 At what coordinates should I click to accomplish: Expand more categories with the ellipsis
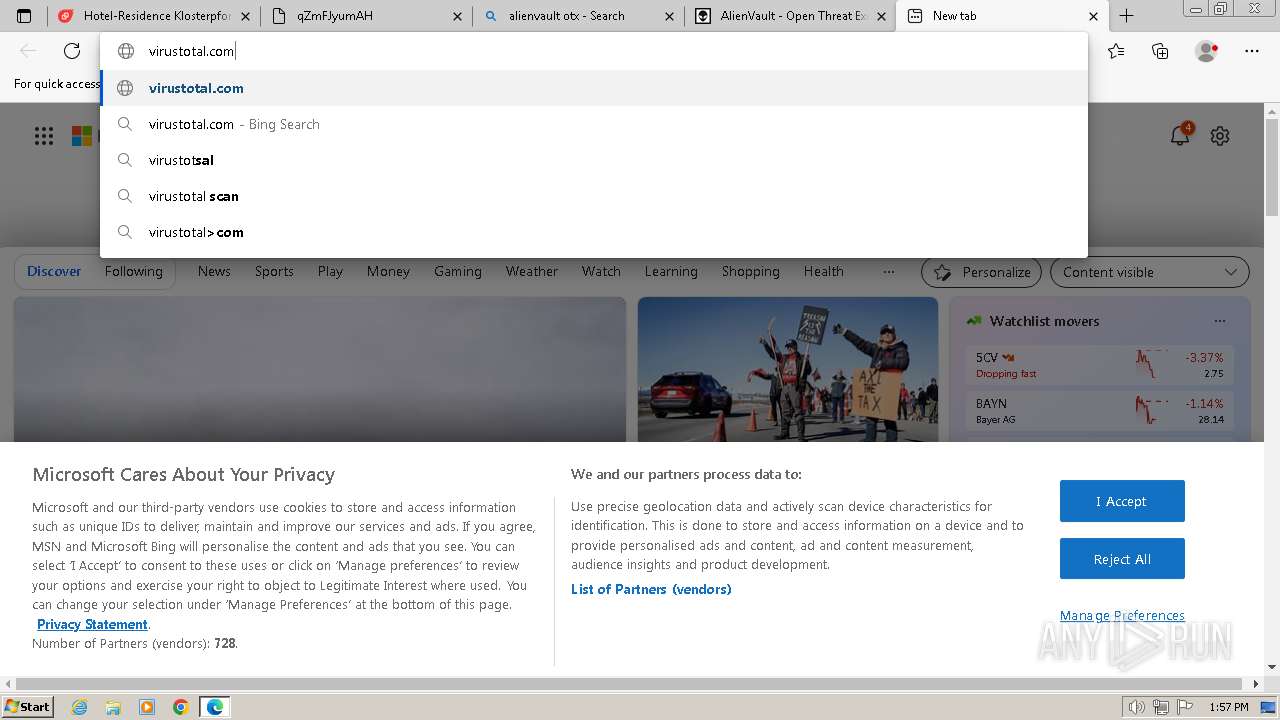coord(889,271)
